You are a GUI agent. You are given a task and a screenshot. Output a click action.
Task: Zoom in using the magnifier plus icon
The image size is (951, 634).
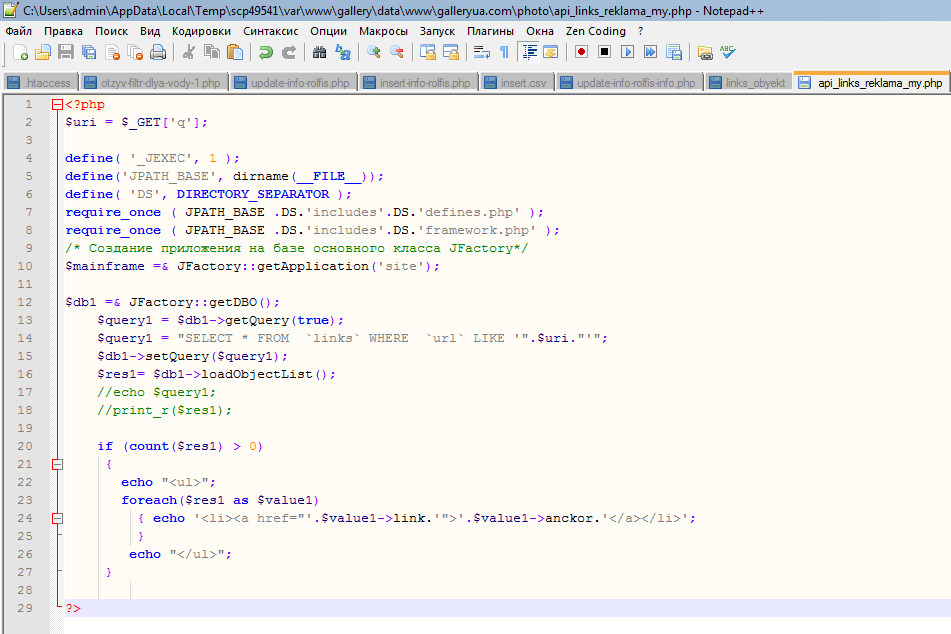coord(374,53)
